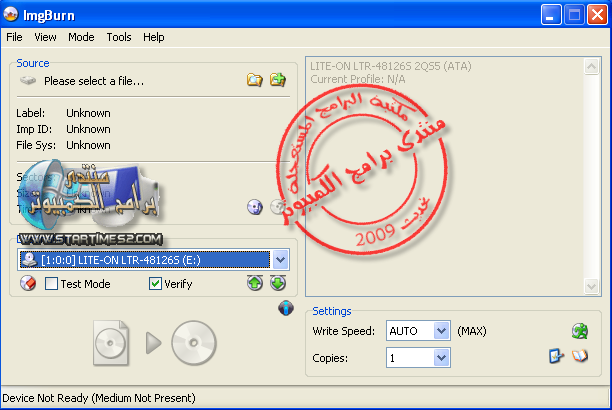Click the ImgBurn title bar app icon

click(11, 14)
